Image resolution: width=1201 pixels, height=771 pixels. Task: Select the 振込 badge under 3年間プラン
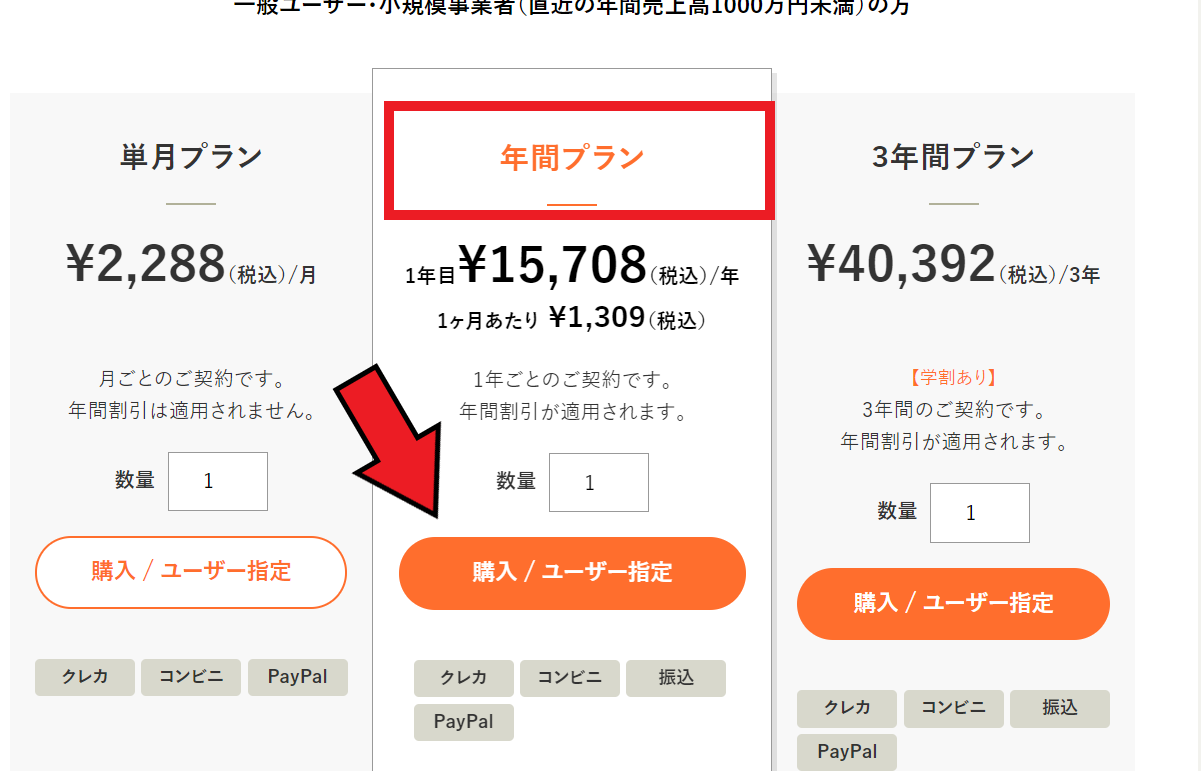(x=1059, y=709)
